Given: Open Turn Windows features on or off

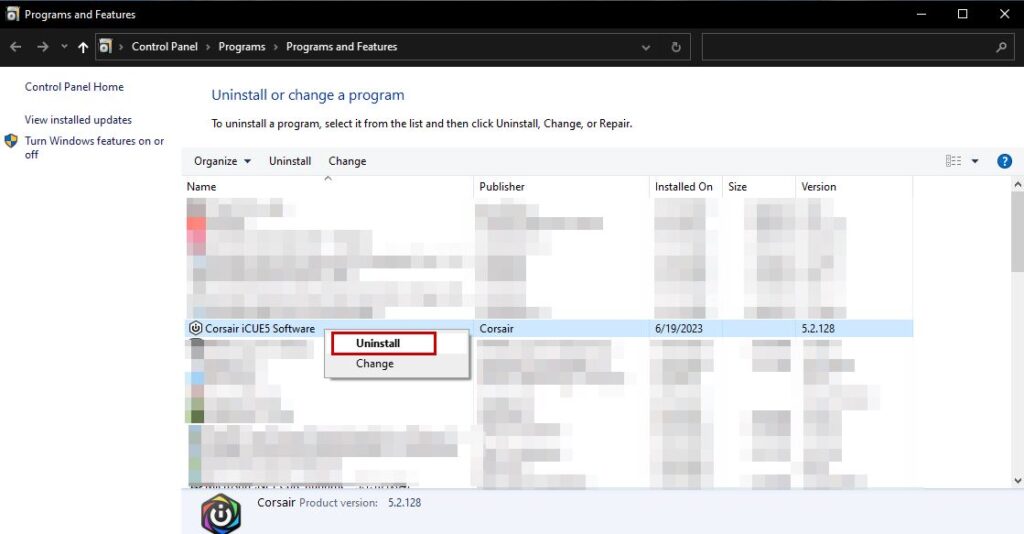Looking at the screenshot, I should click(x=94, y=148).
